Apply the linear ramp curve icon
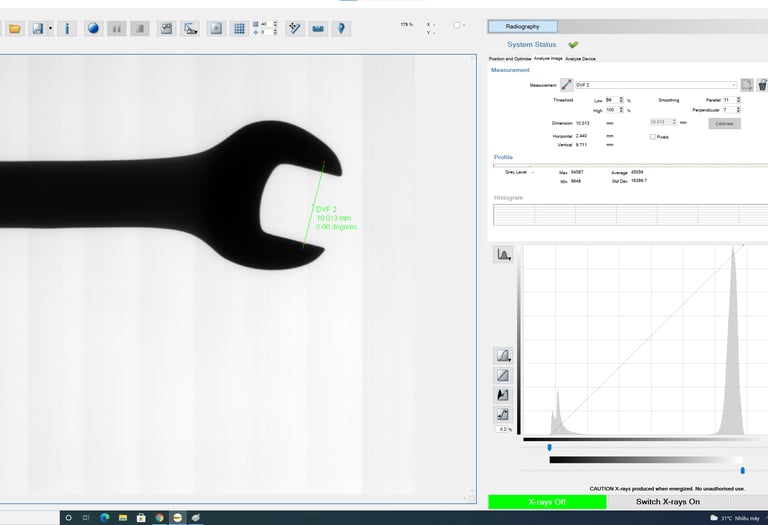The width and height of the screenshot is (768, 525). point(503,376)
